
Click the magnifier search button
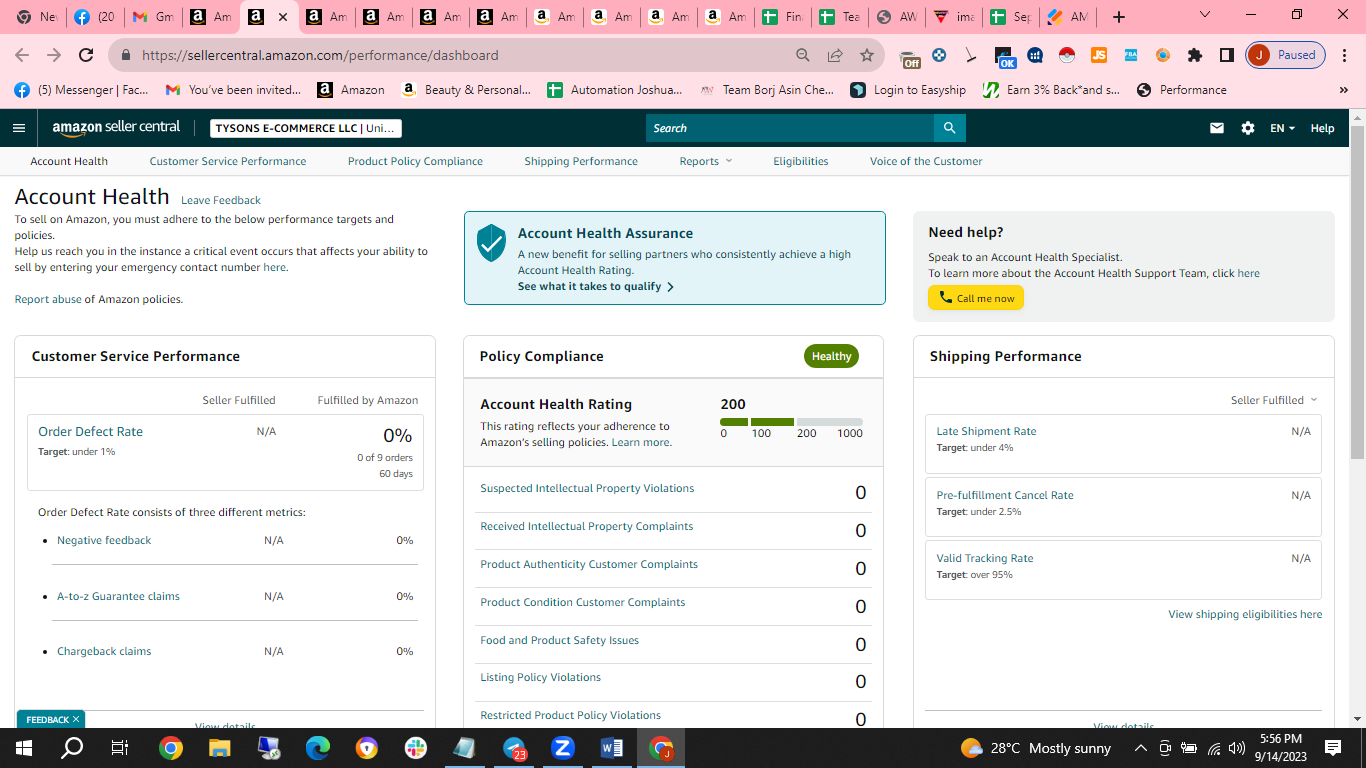click(x=949, y=128)
